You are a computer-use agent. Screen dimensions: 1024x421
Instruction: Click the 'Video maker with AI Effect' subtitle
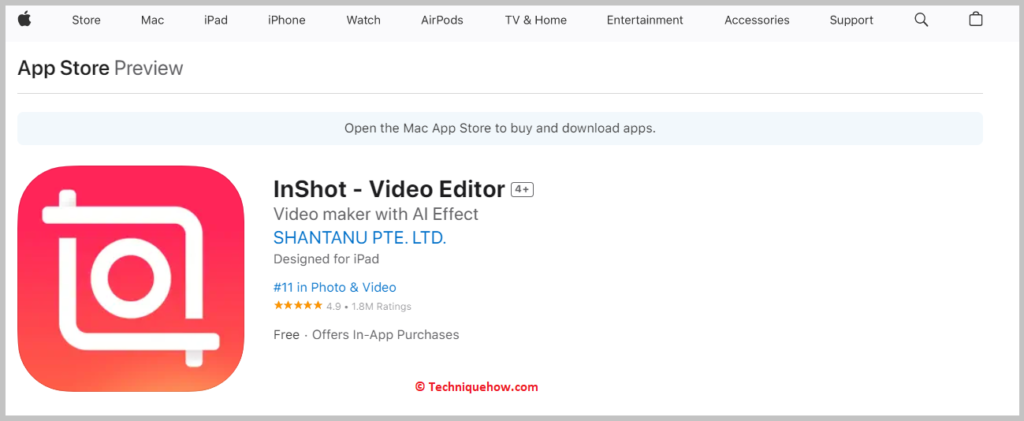tap(376, 214)
